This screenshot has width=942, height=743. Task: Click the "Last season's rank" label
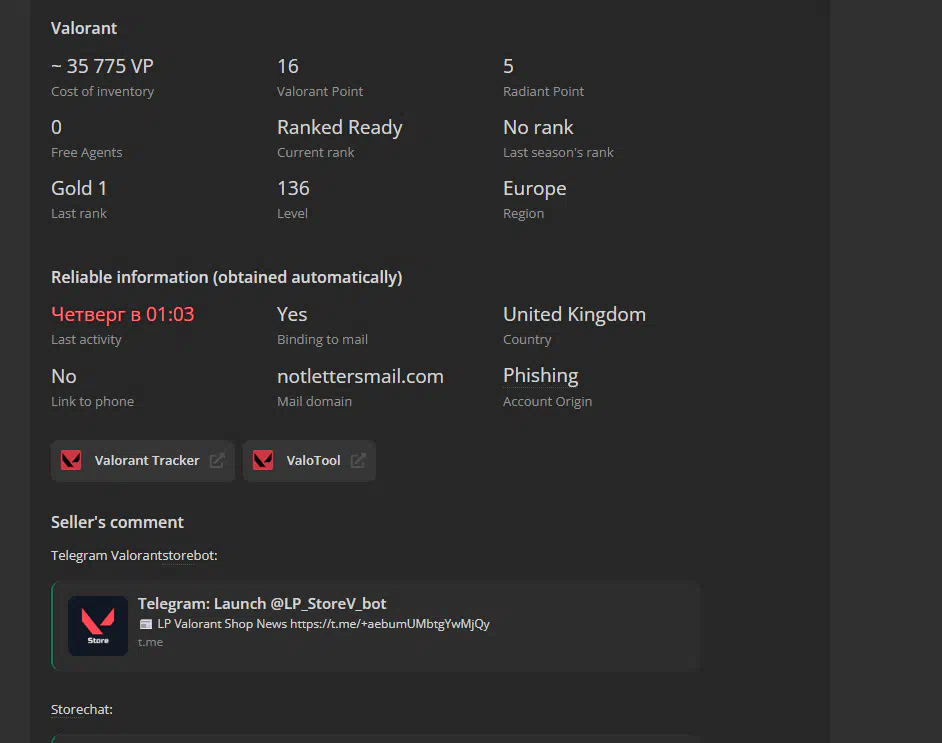pos(558,153)
